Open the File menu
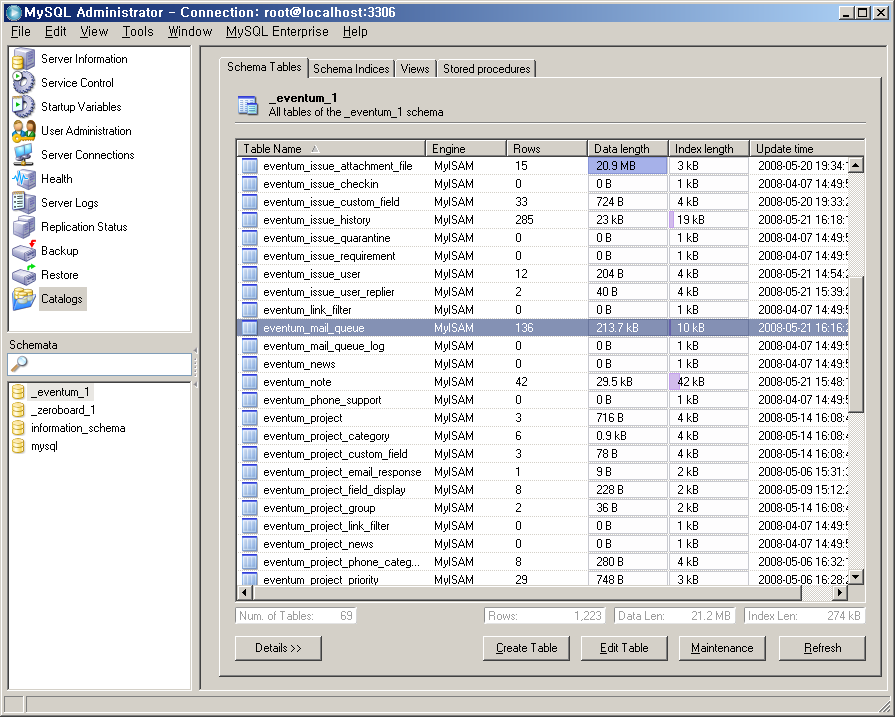The width and height of the screenshot is (895, 717). [21, 31]
